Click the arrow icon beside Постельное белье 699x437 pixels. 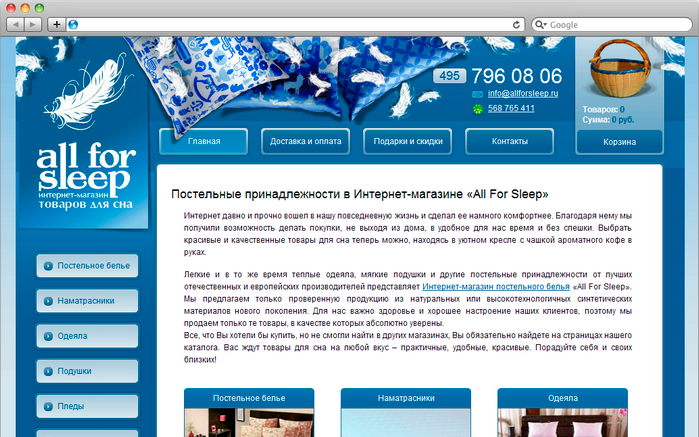(48, 266)
